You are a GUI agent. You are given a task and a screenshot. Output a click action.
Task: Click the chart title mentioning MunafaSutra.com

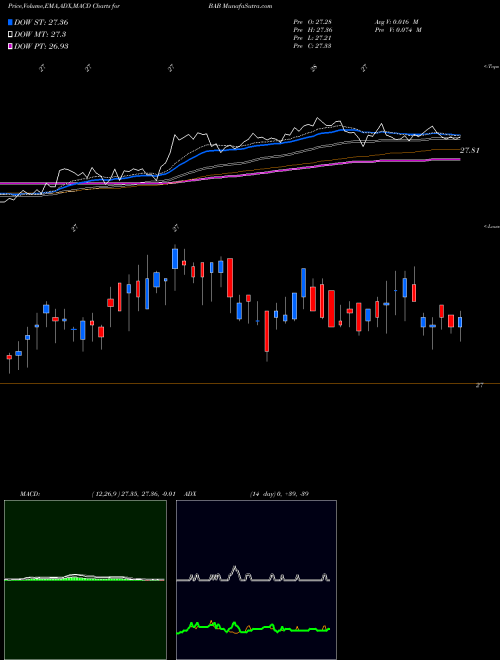click(140, 6)
